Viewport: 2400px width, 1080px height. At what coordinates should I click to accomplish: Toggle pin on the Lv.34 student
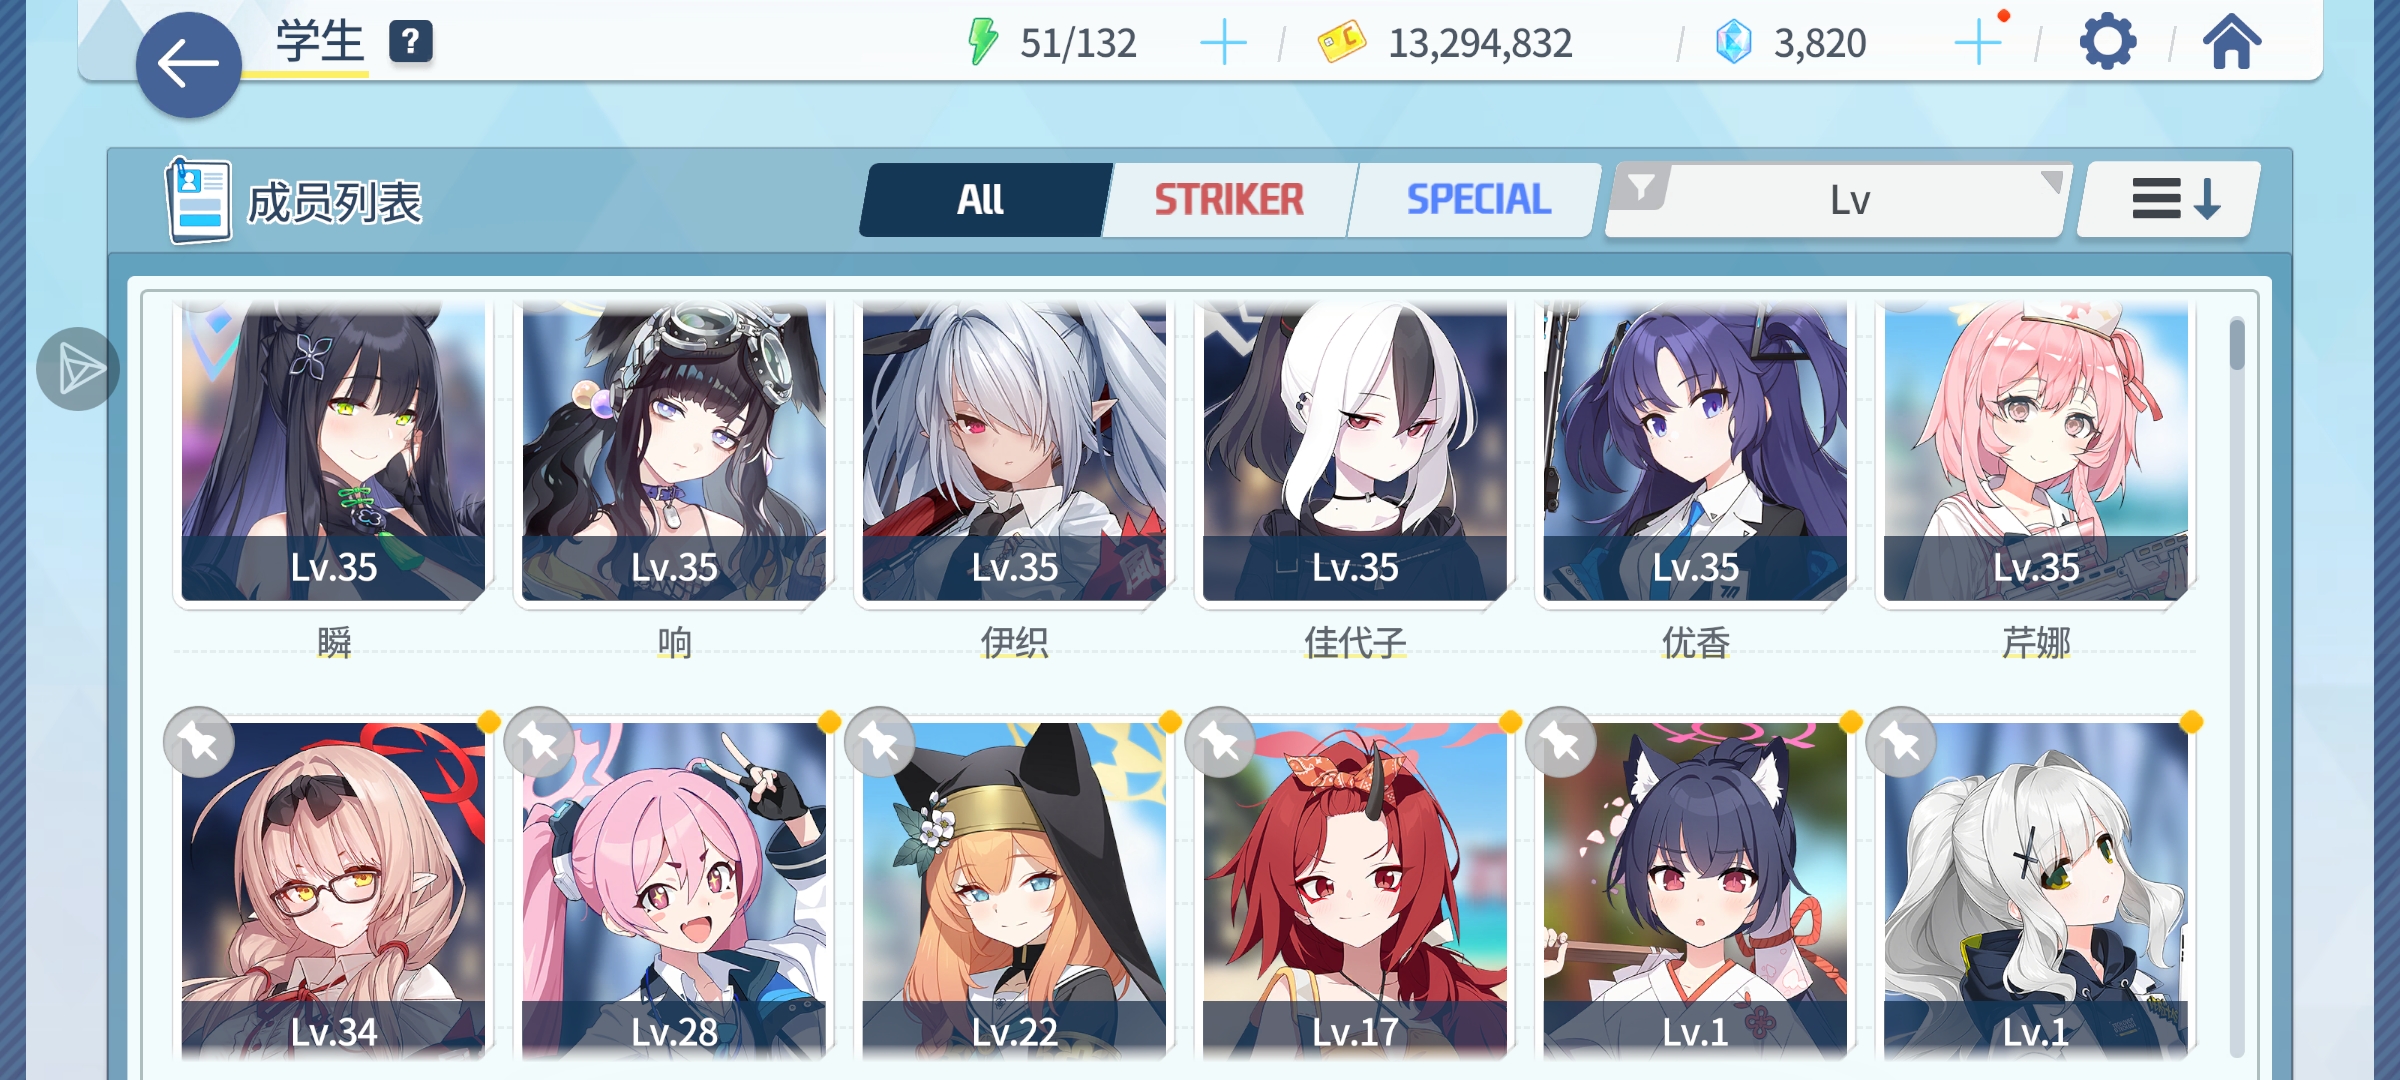199,742
